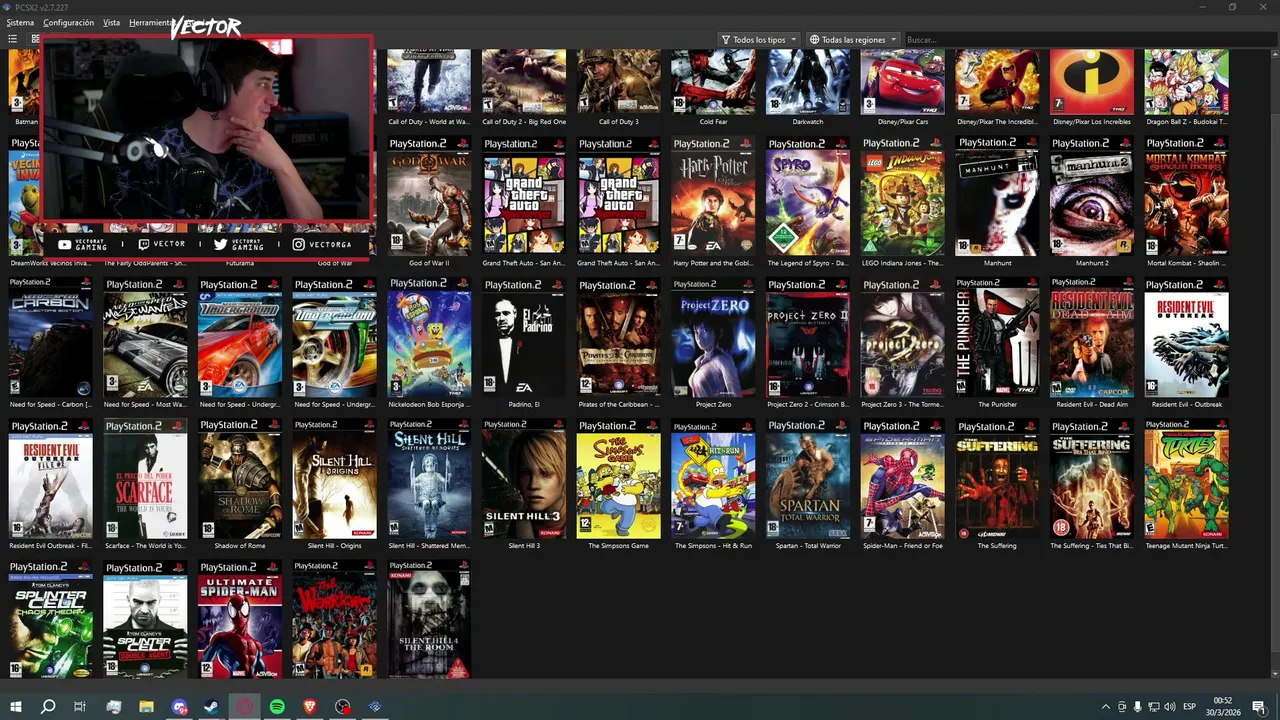Select the Scarface cover
Screen dimensions: 1280x720
click(145, 479)
